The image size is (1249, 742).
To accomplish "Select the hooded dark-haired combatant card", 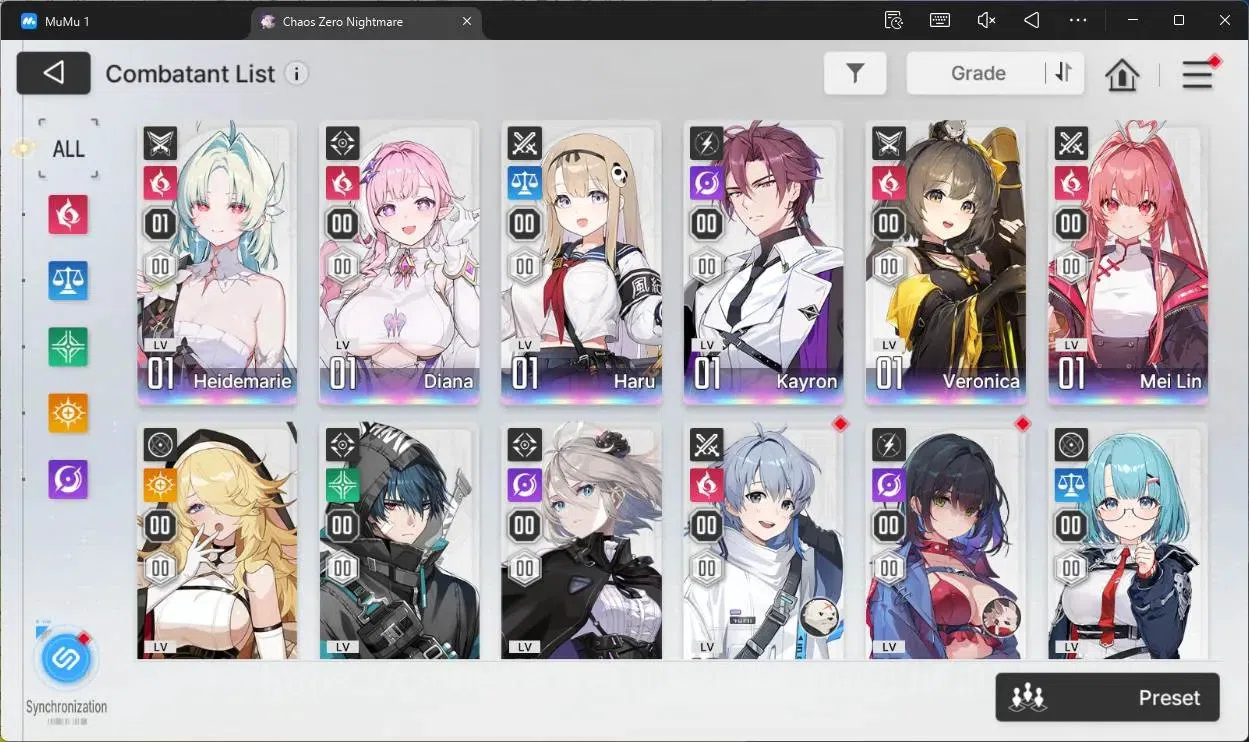I will [x=399, y=541].
